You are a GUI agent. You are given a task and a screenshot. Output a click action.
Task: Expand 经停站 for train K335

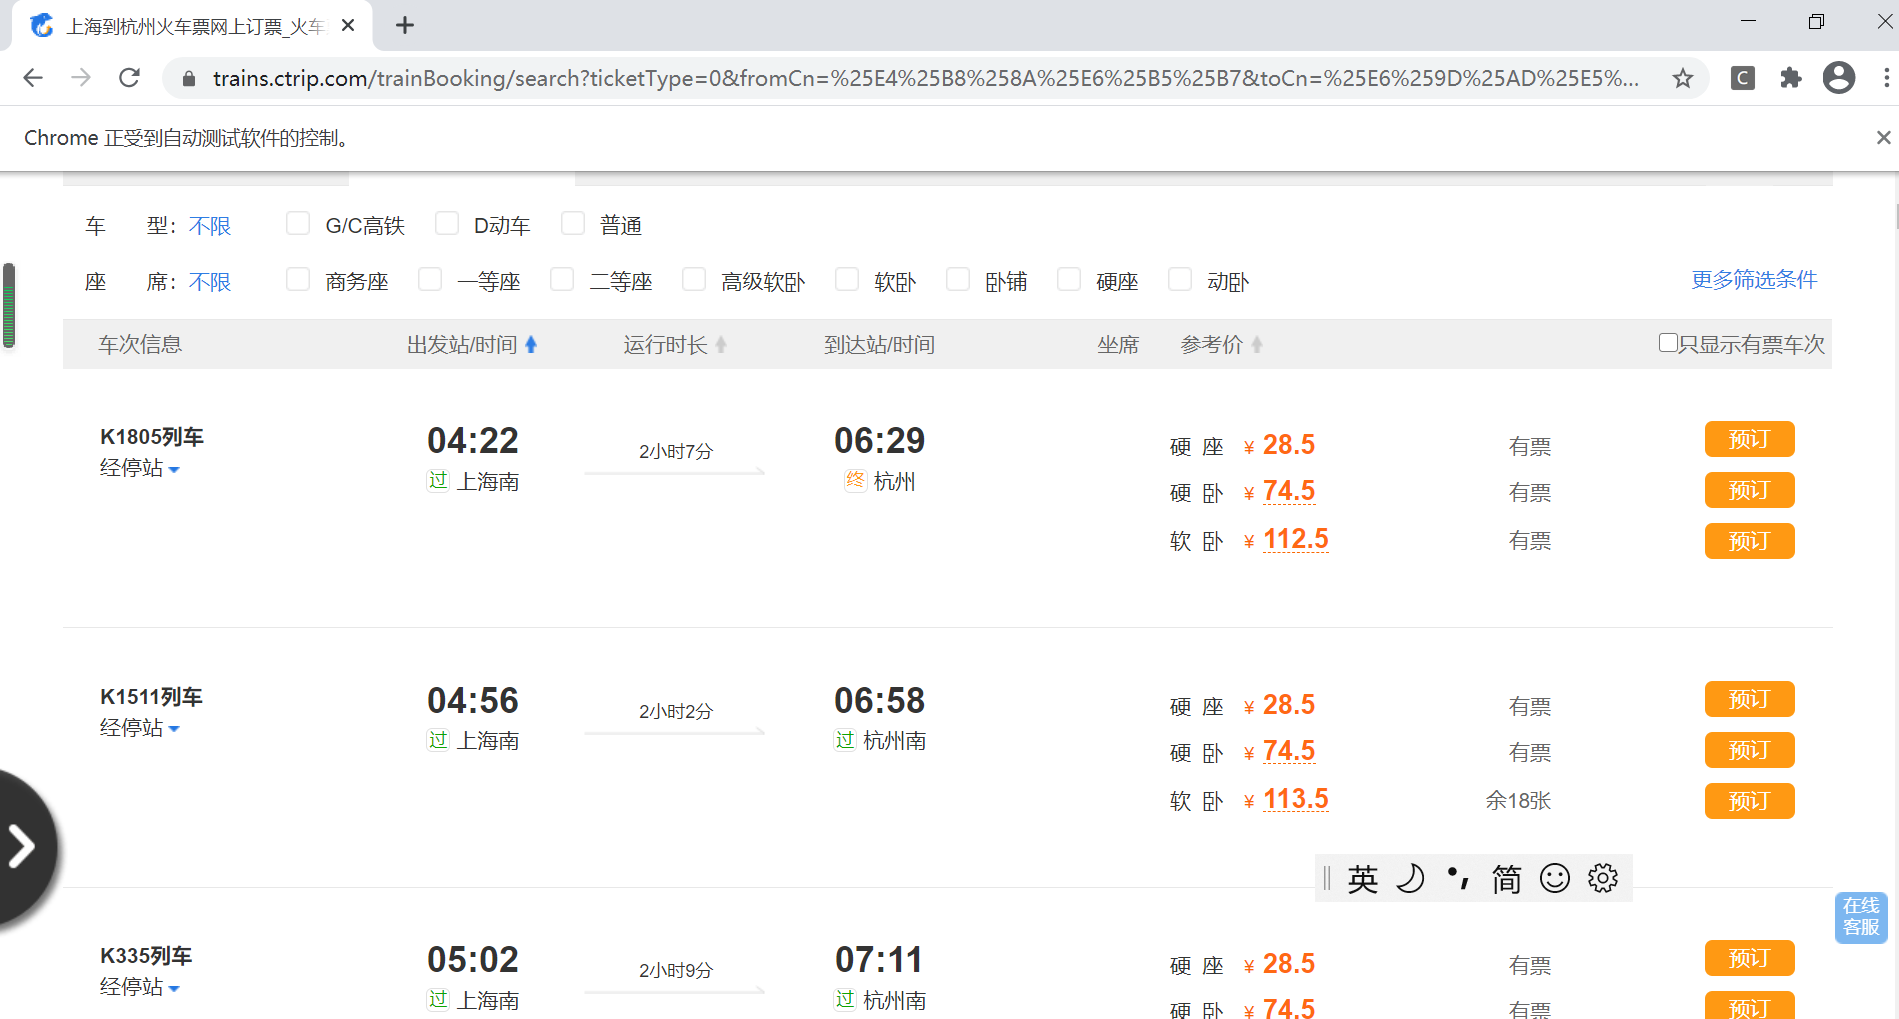[139, 987]
